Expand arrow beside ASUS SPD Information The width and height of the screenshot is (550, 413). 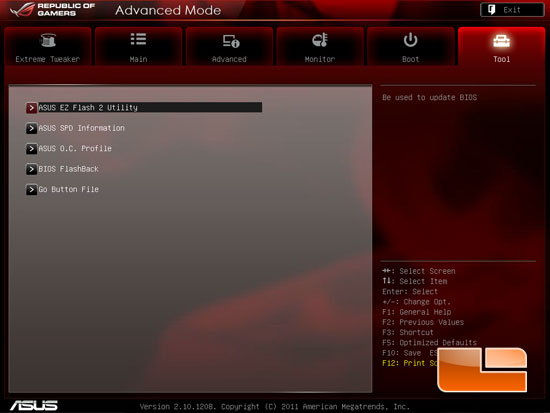(31, 128)
